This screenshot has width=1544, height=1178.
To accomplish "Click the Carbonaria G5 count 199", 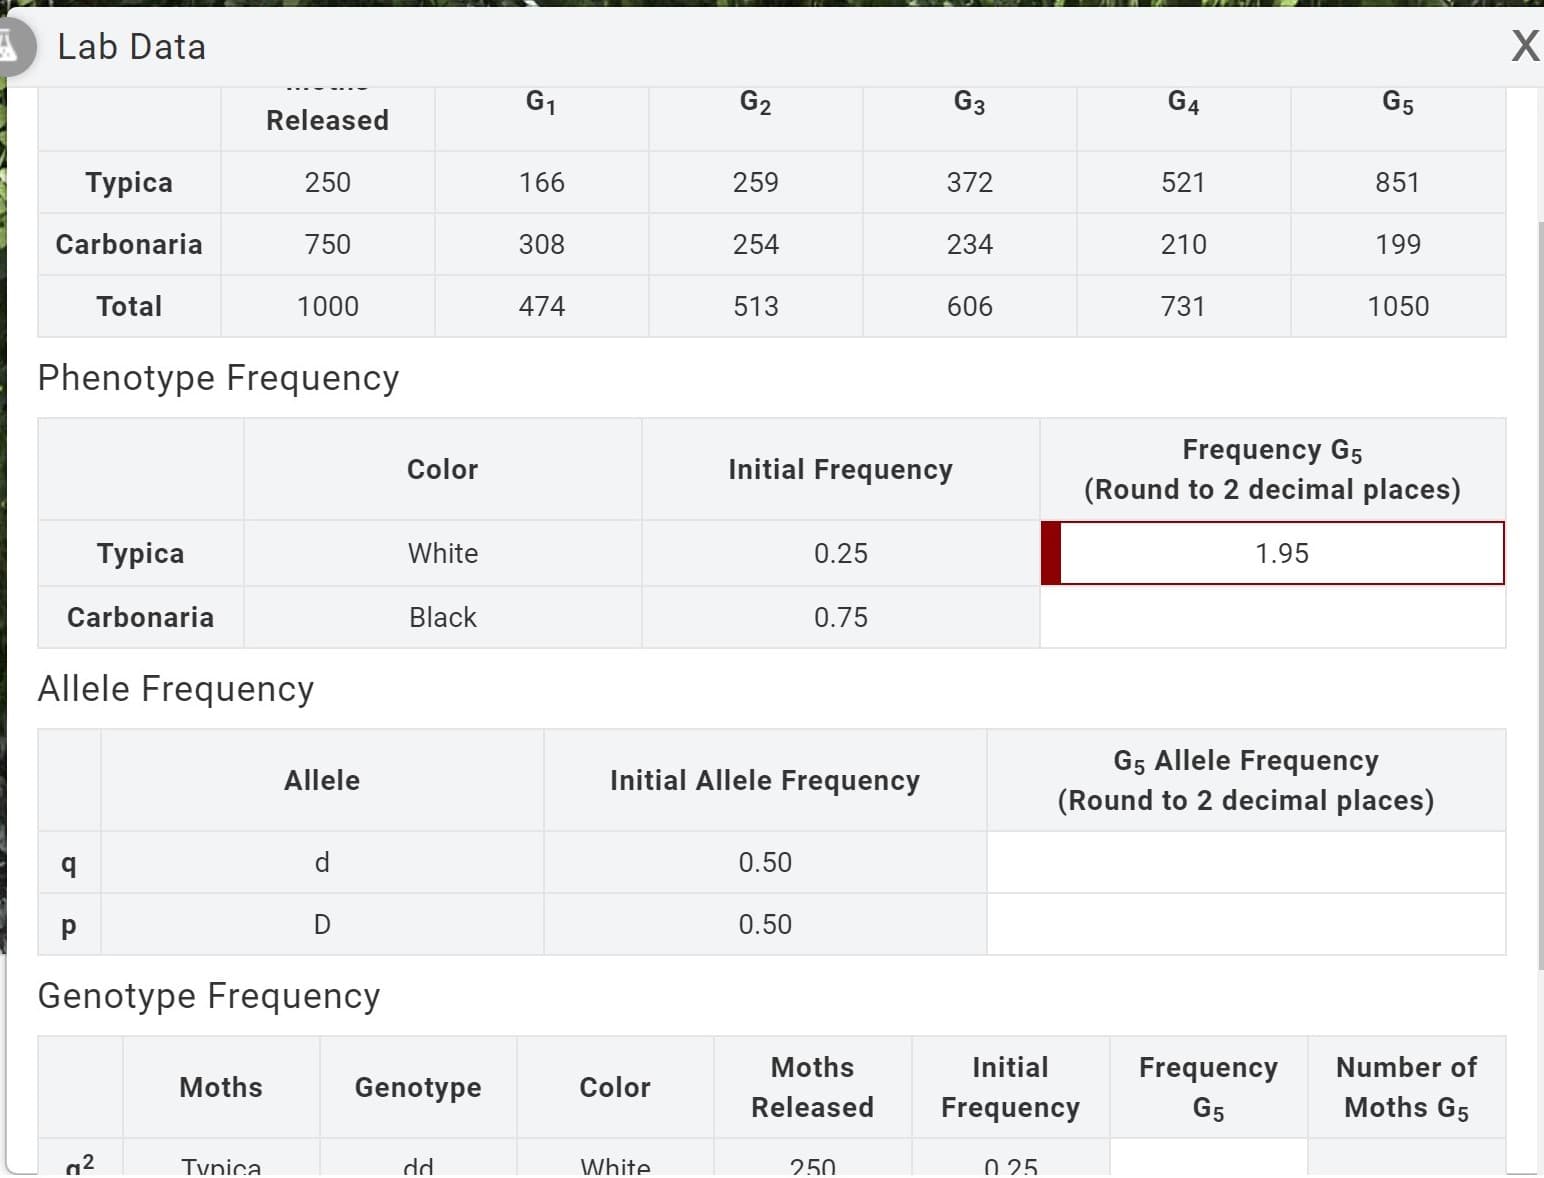I will (x=1397, y=244).
